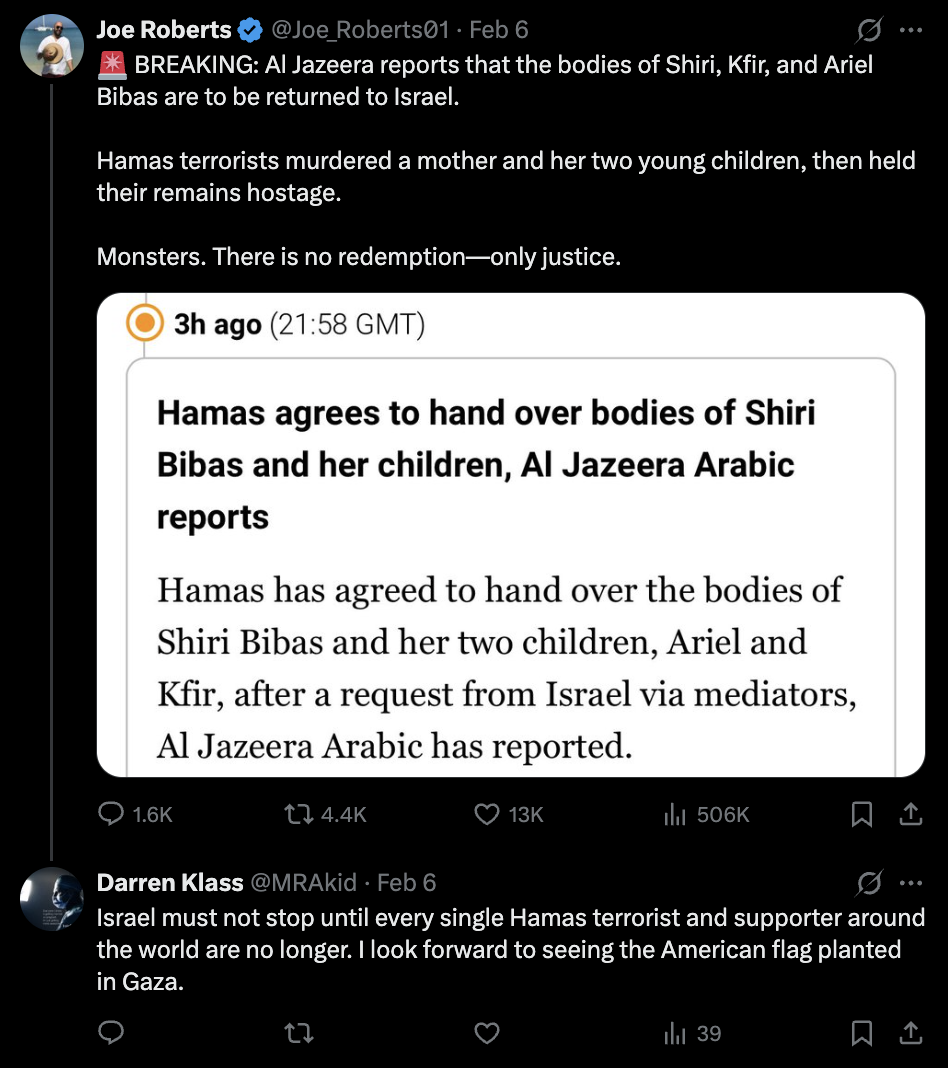The height and width of the screenshot is (1068, 948).
Task: Open Grok icon on Darren Klass' reply
Action: (x=870, y=882)
